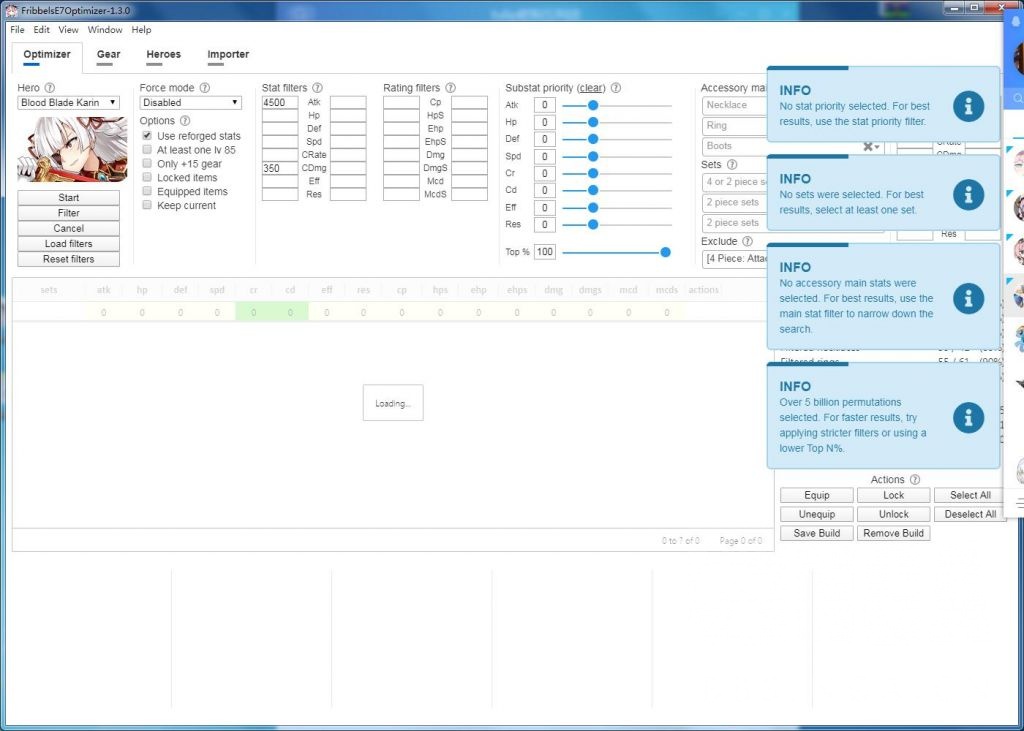Click the Substat priority help icon
Screen dimensions: 1024x731
click(x=616, y=88)
